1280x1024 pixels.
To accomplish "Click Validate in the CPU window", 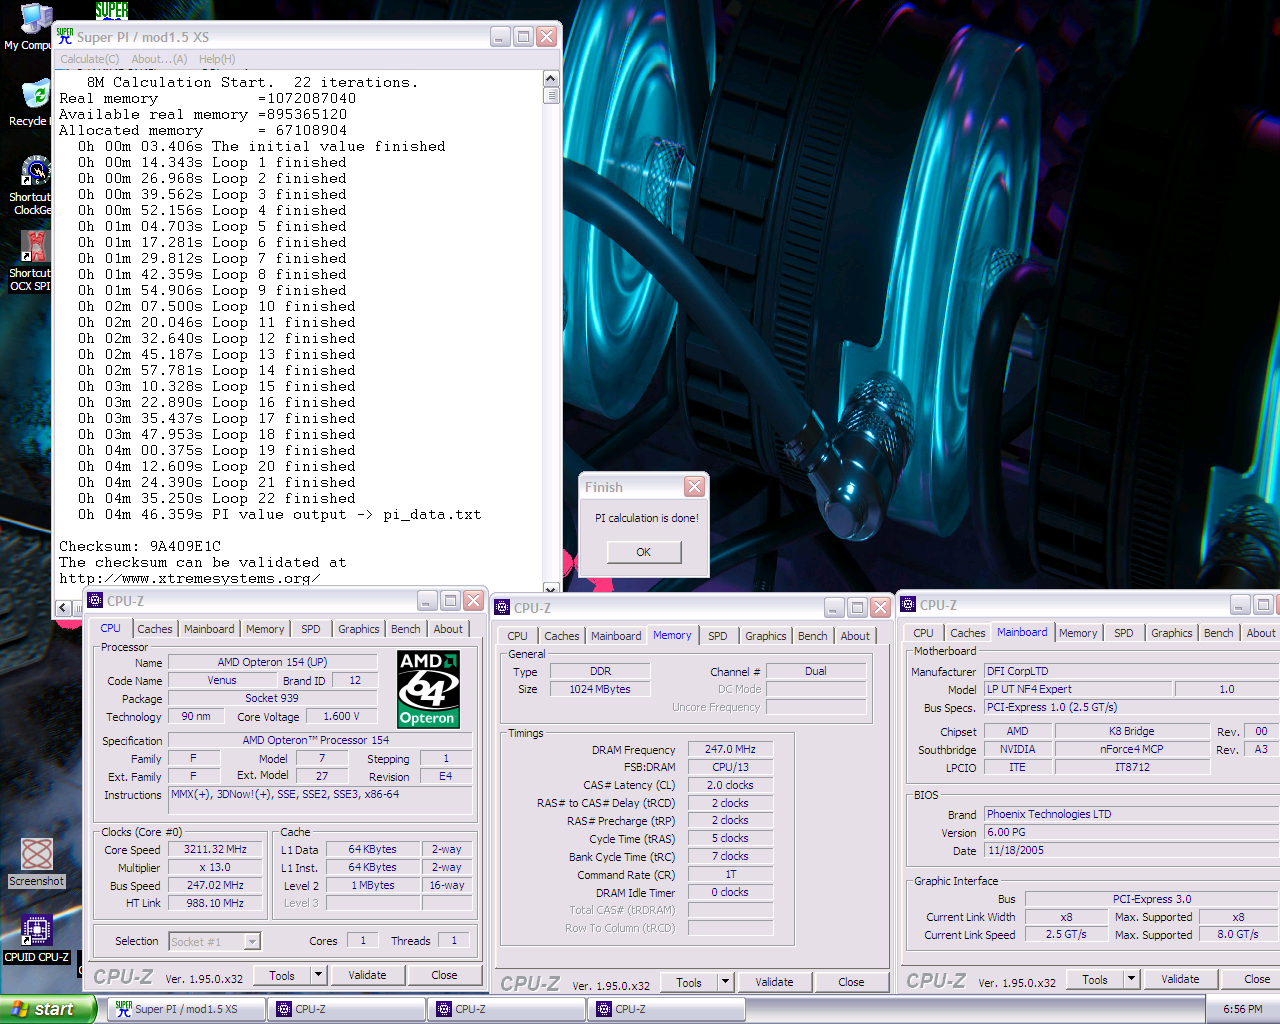I will (x=367, y=975).
